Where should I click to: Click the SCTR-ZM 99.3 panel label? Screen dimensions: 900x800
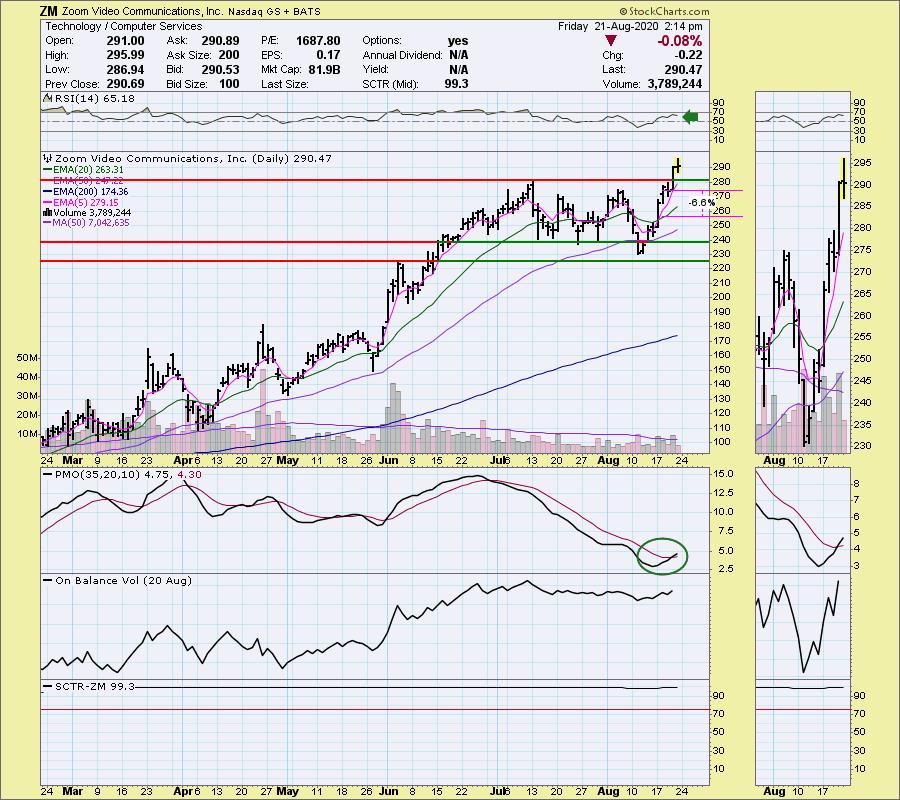click(x=87, y=688)
